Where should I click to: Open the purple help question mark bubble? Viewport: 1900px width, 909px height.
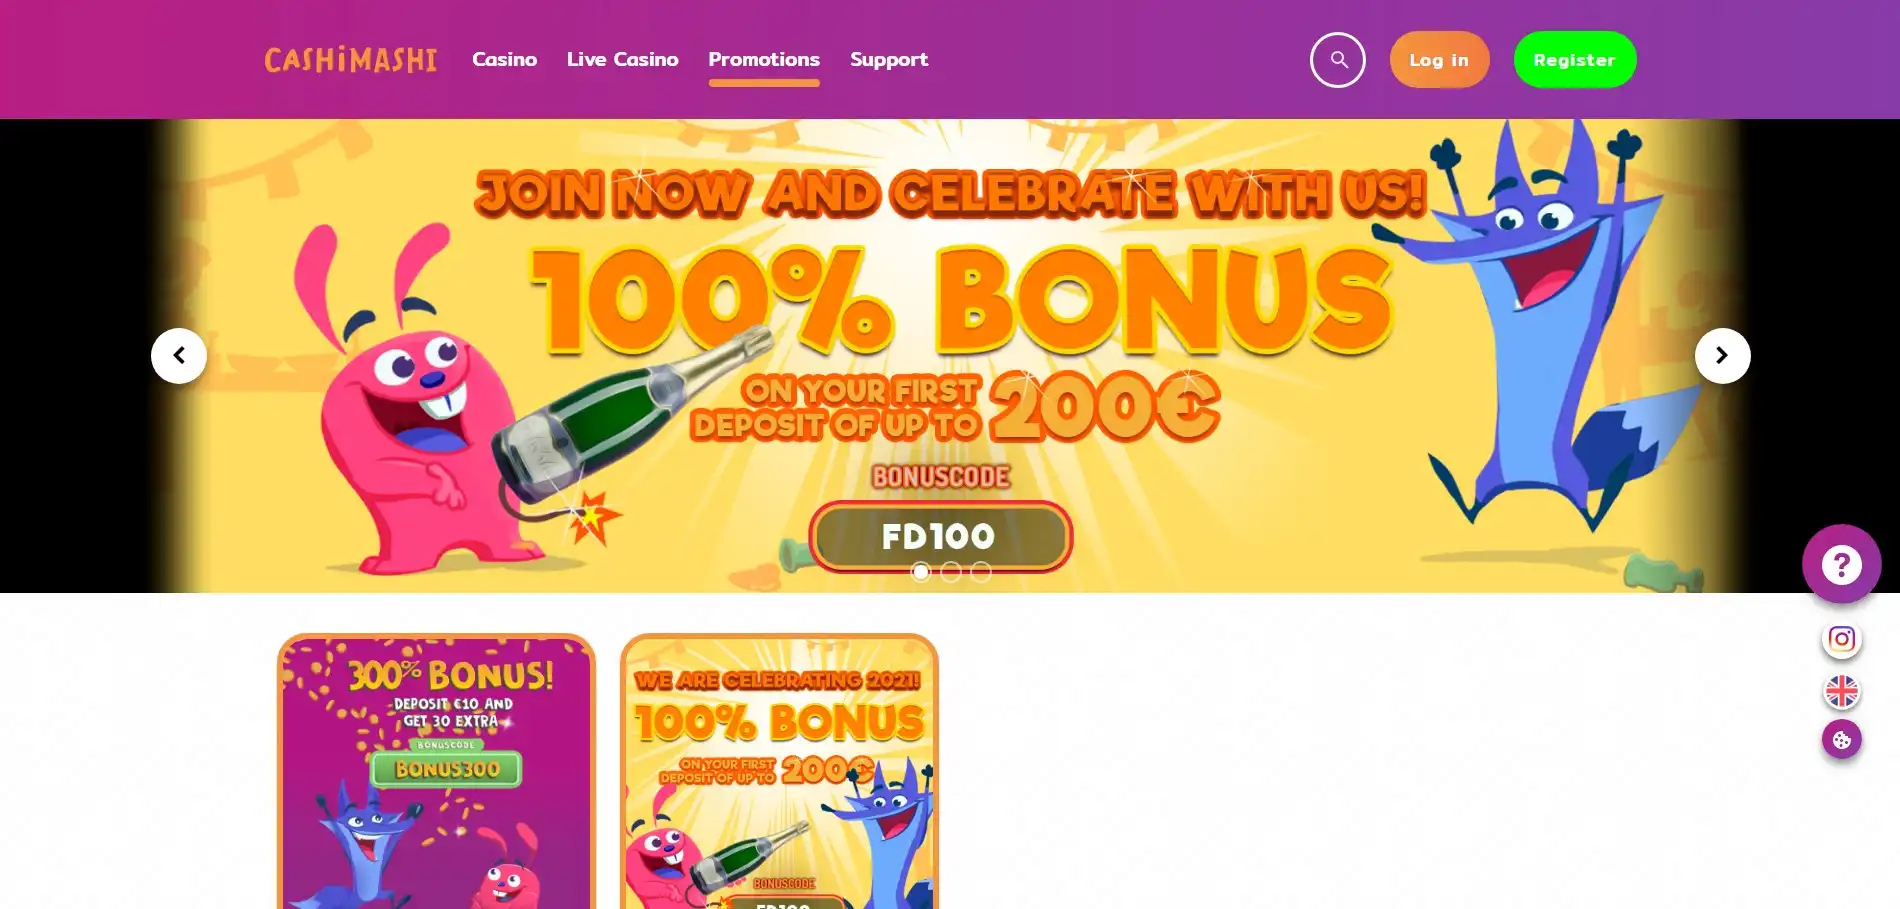[1841, 564]
